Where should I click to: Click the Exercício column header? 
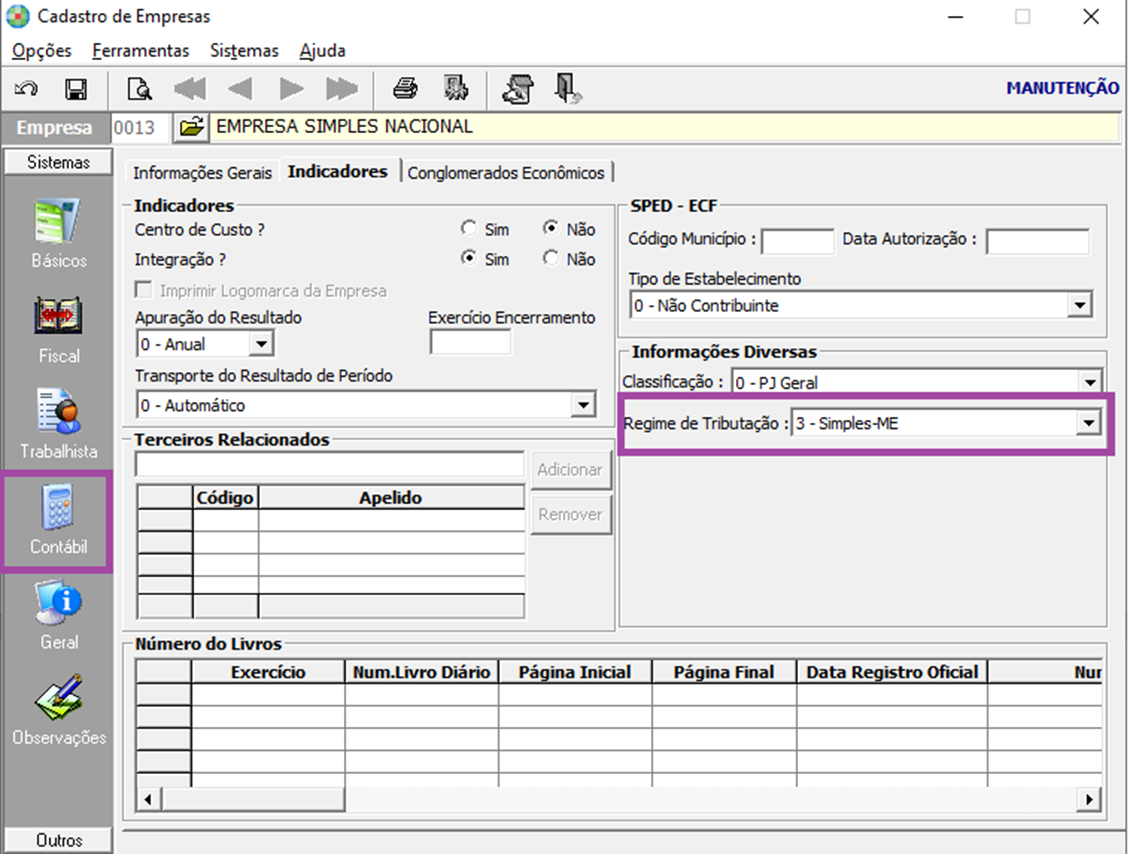pyautogui.click(x=268, y=672)
